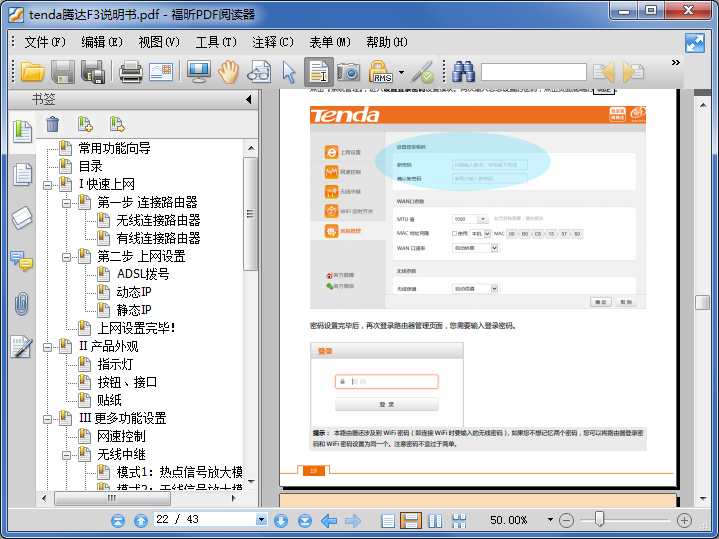Open the signatures sidebar panel

[x=22, y=347]
